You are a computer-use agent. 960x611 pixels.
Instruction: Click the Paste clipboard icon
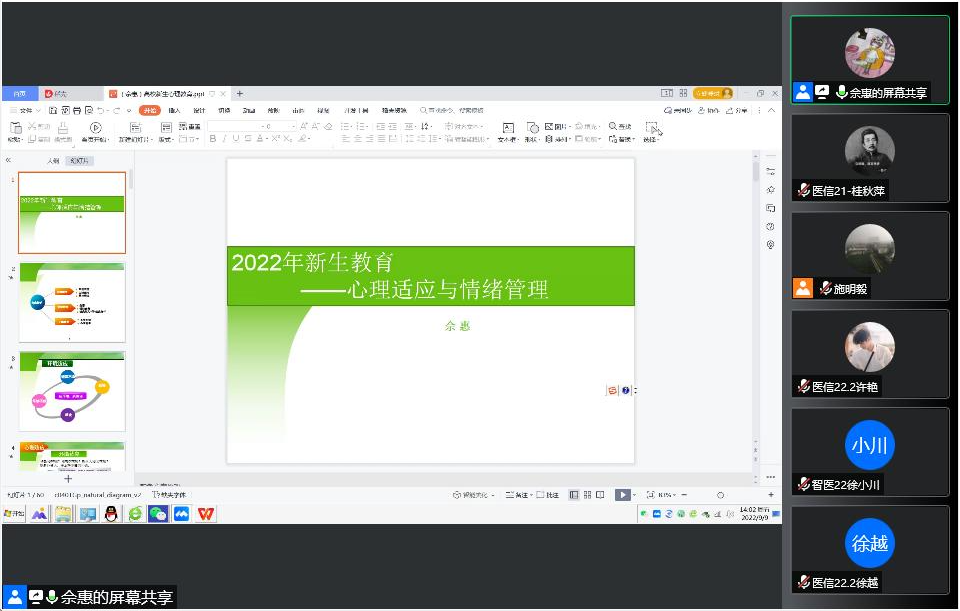tap(15, 127)
